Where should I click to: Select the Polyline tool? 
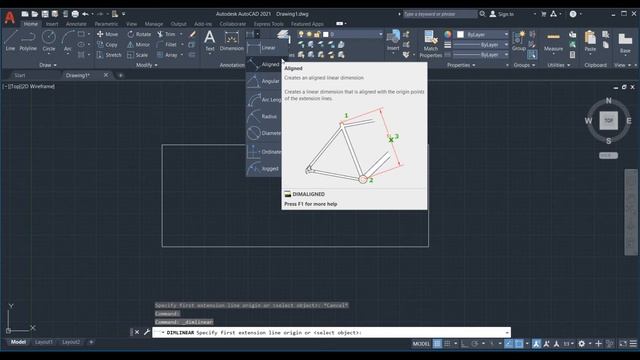click(x=28, y=40)
